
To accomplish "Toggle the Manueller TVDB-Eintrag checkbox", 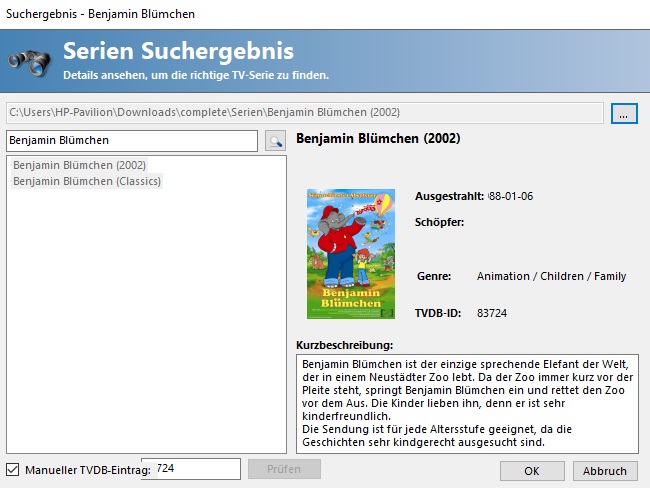I will [12, 470].
